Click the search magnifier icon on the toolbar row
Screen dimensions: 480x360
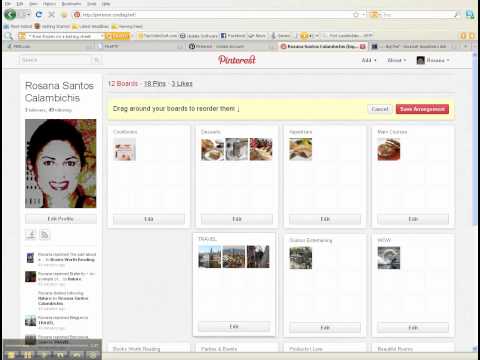9,36
